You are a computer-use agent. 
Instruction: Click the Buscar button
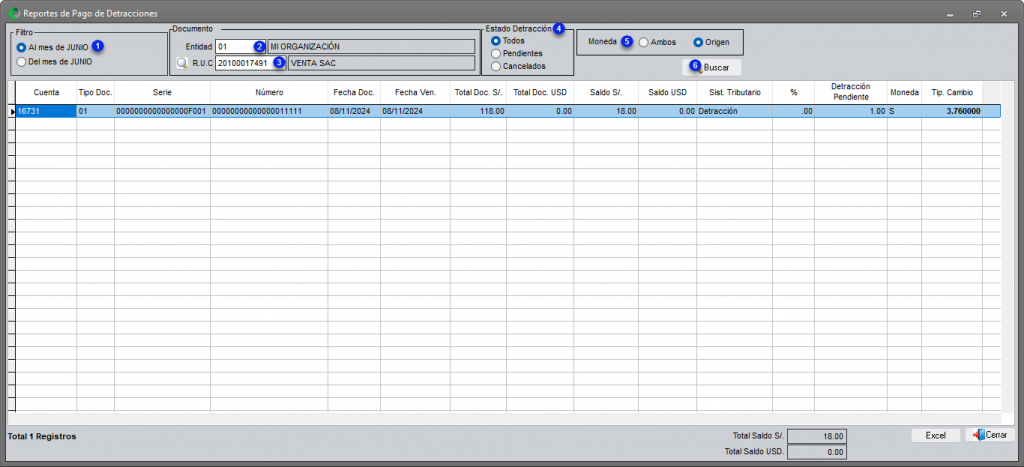point(711,67)
